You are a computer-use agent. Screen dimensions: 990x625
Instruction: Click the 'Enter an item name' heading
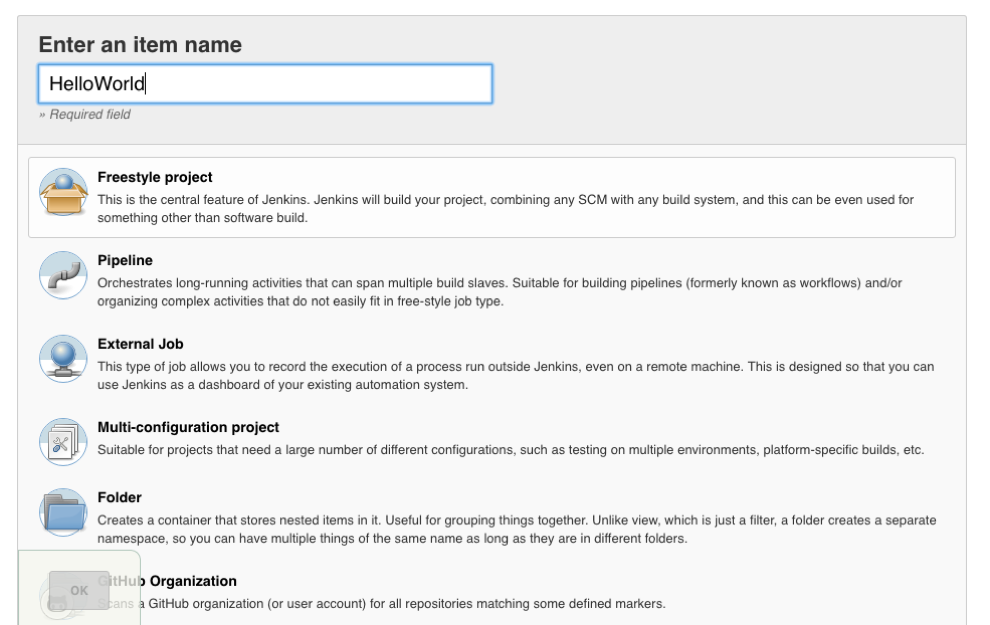pos(140,45)
